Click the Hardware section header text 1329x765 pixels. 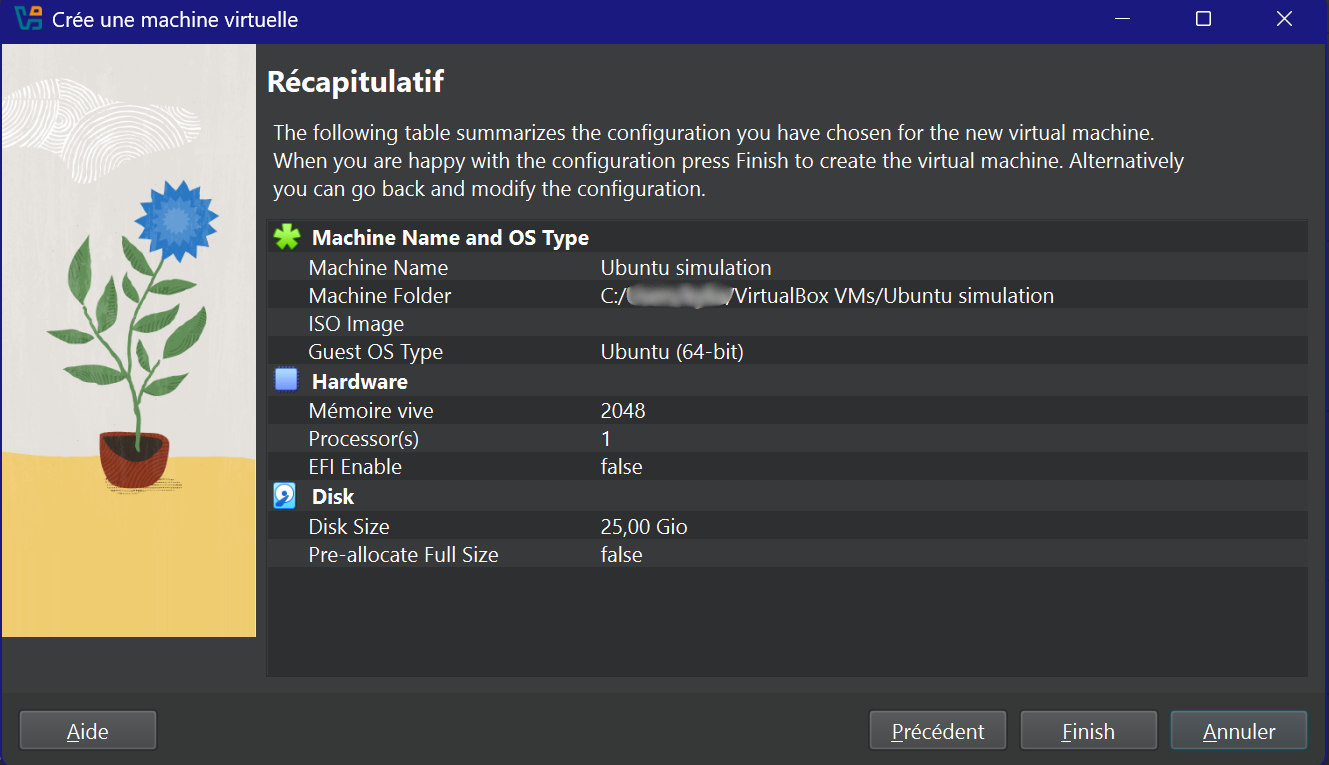360,381
